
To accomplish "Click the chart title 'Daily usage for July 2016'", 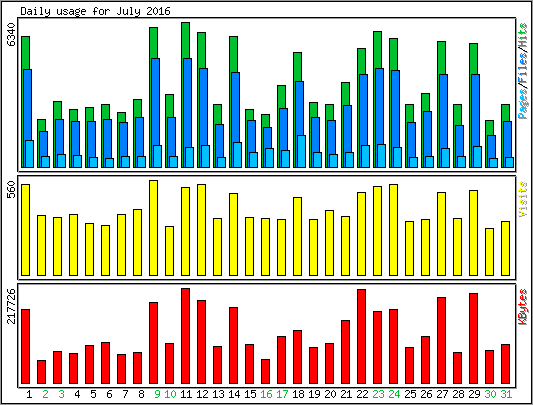I will 95,11.
